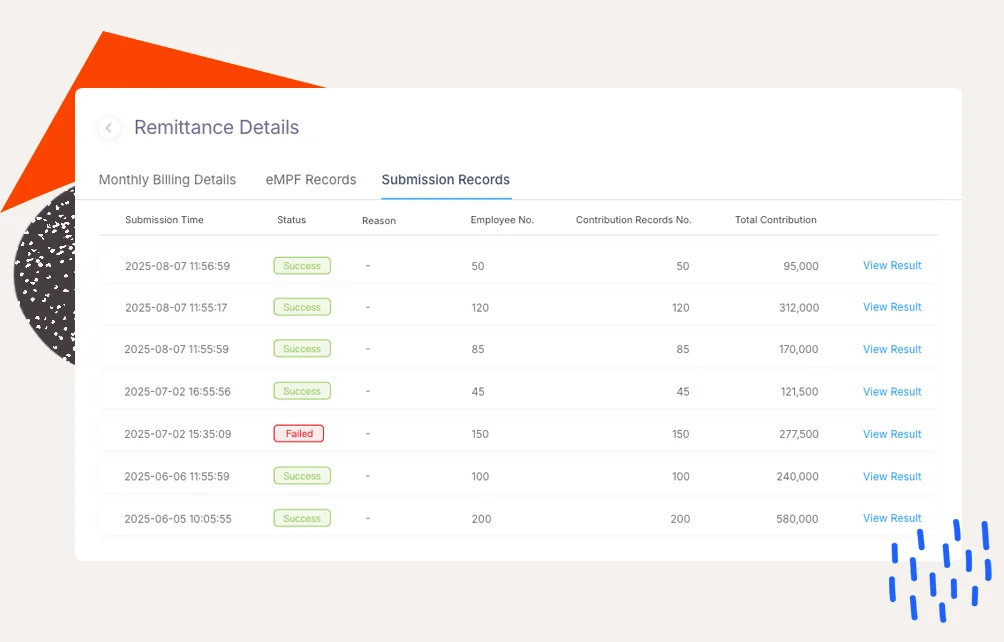The image size is (1004, 642).
Task: Select the 2025-07-02 16:55:56 submission time cell
Action: tap(177, 392)
